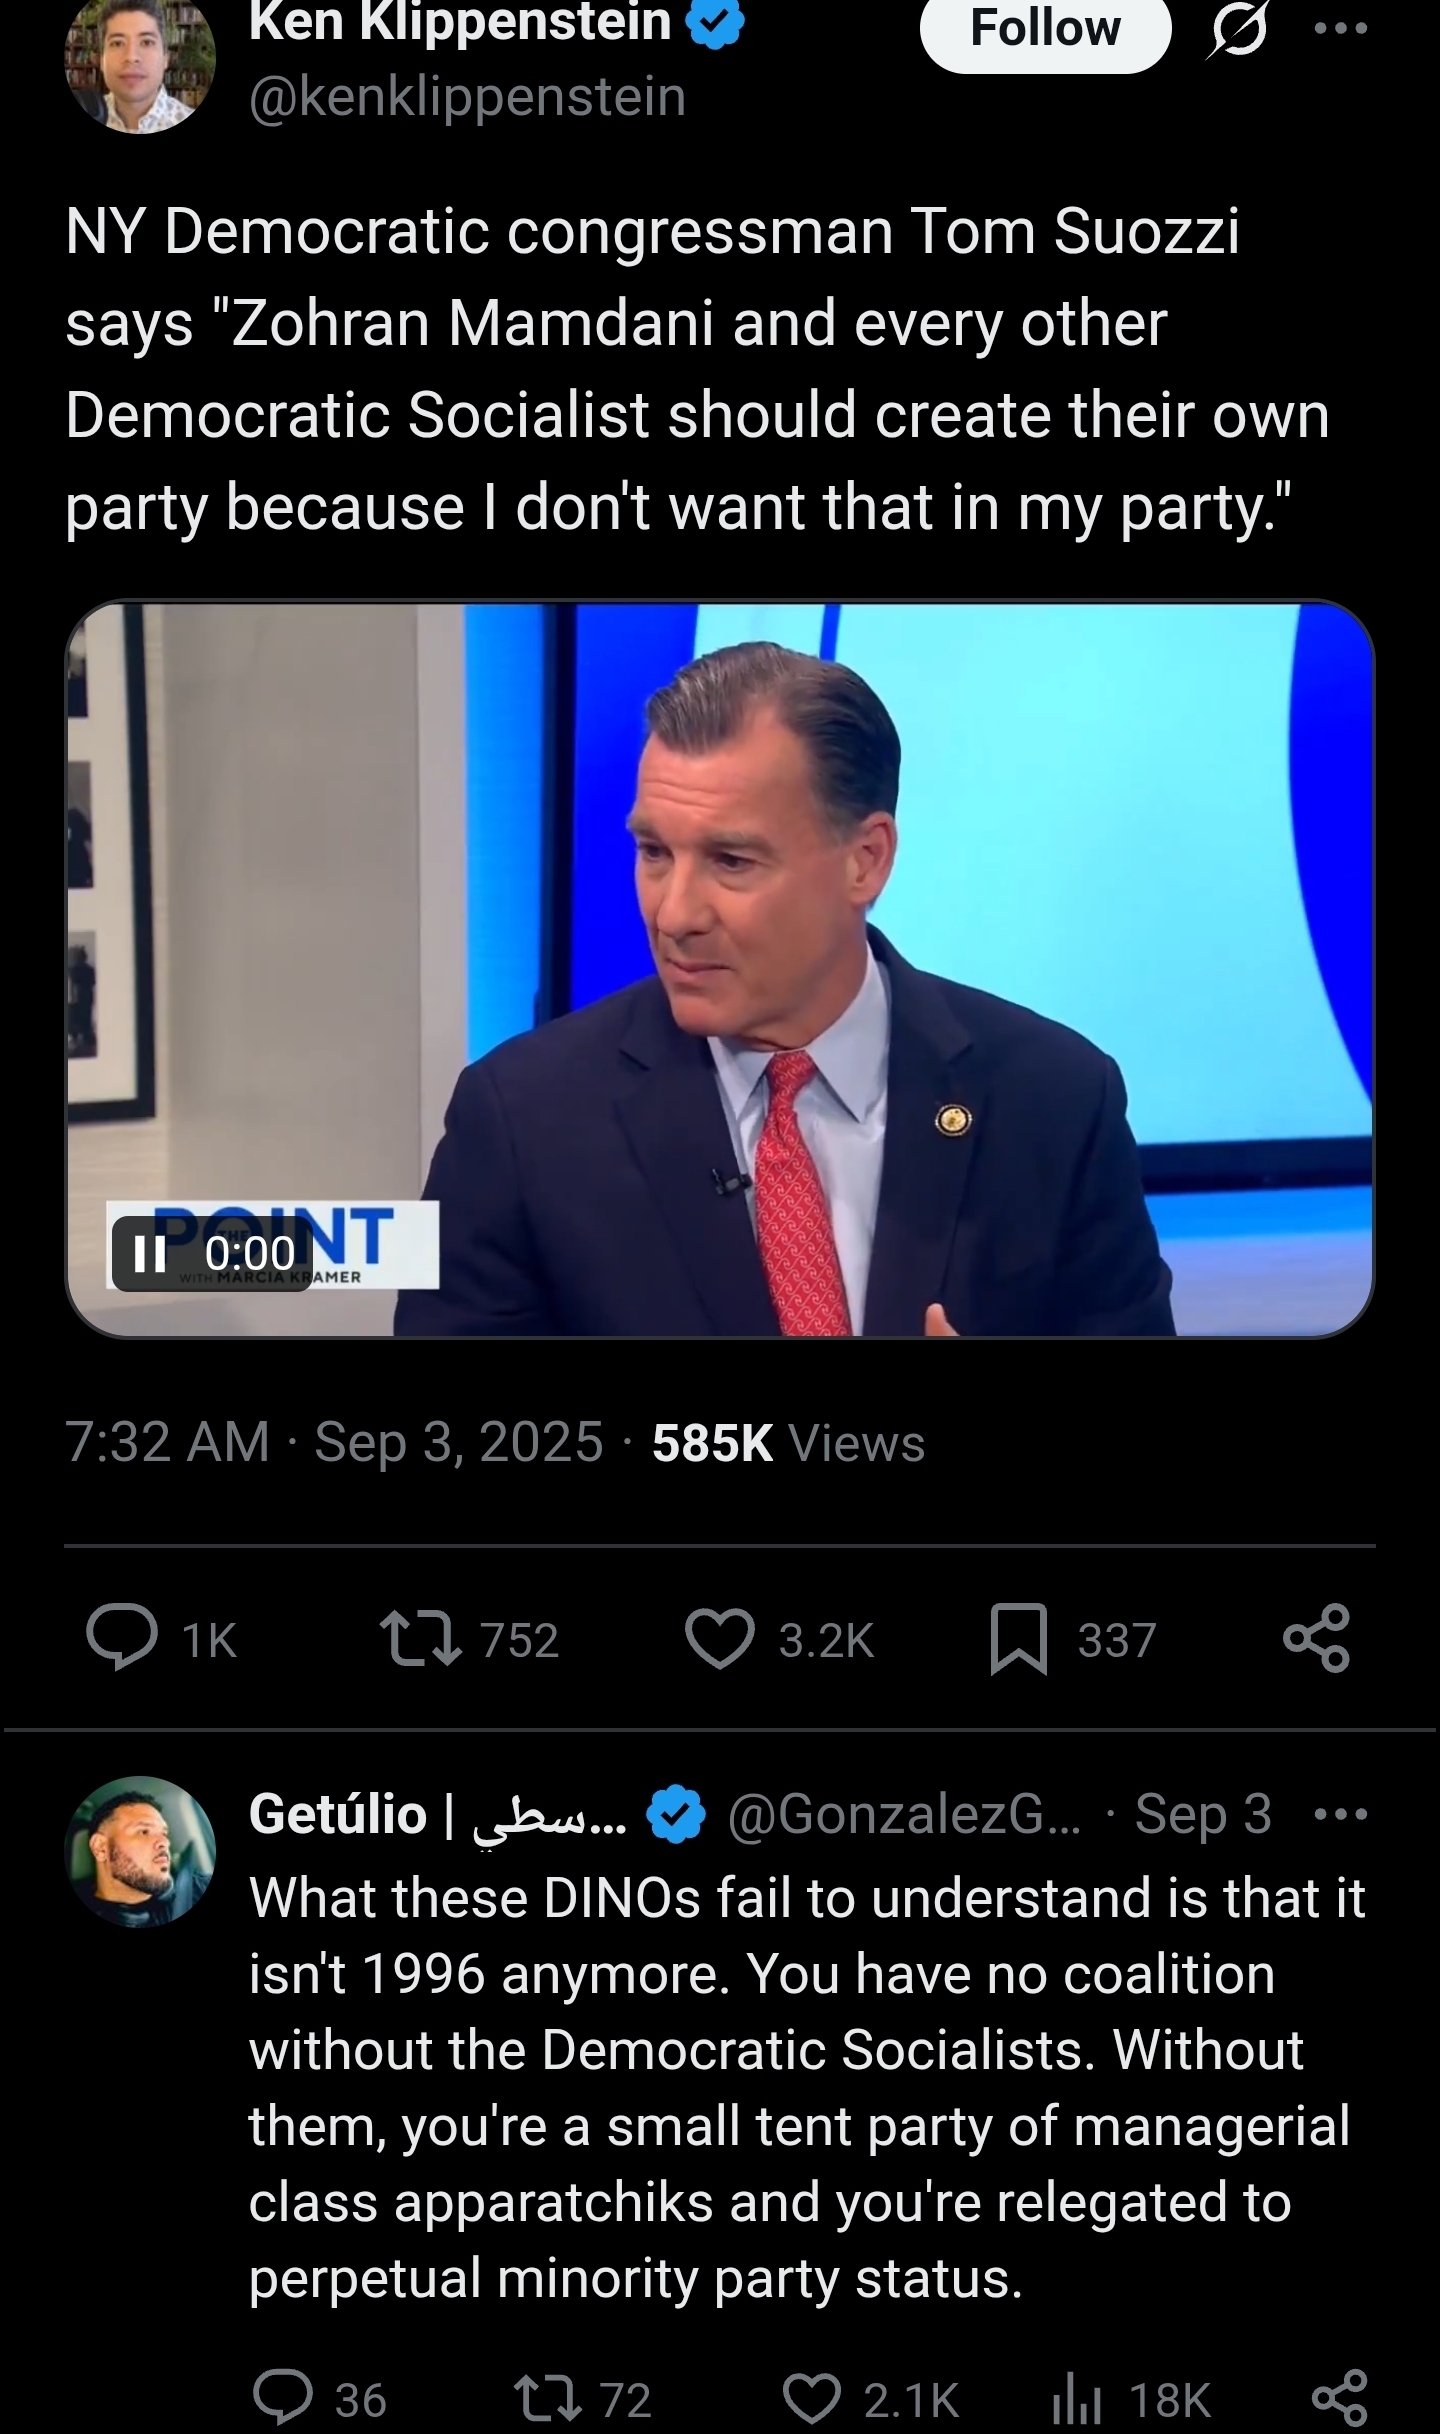Click the Grok icon beside Follow
1440x2434 pixels.
click(x=1236, y=32)
